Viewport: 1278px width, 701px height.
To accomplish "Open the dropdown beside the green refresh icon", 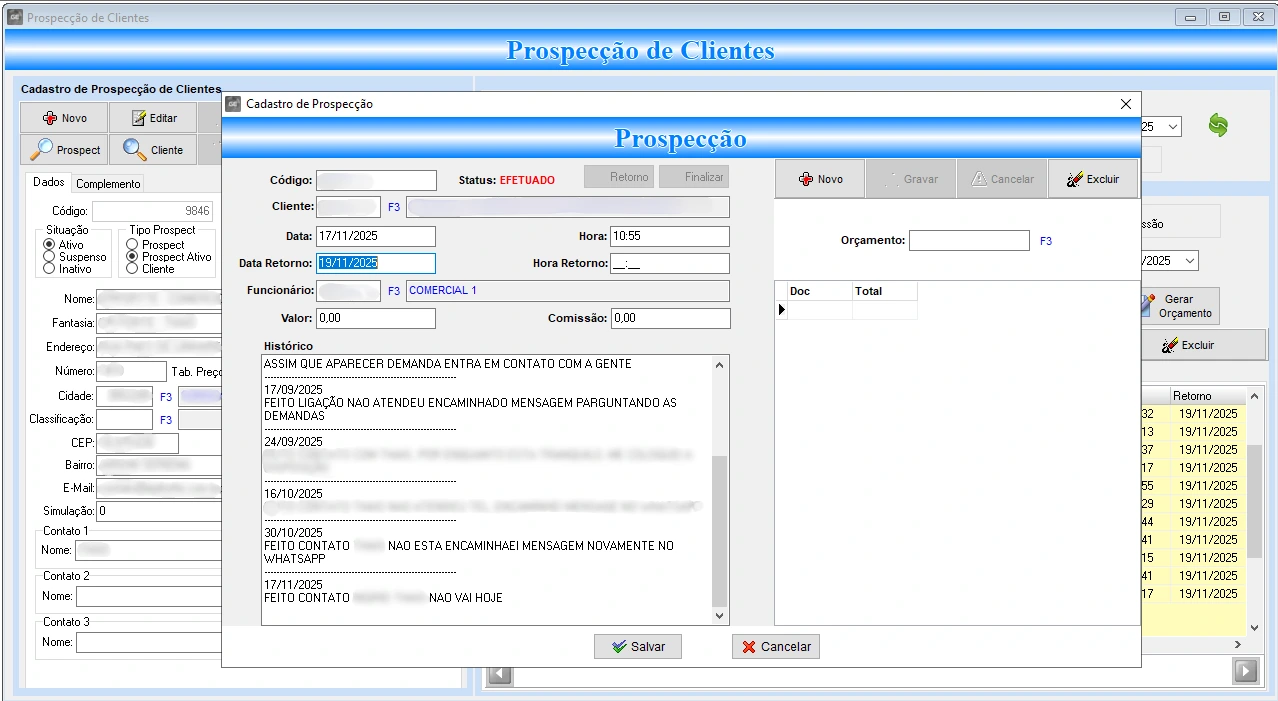I will (1172, 127).
